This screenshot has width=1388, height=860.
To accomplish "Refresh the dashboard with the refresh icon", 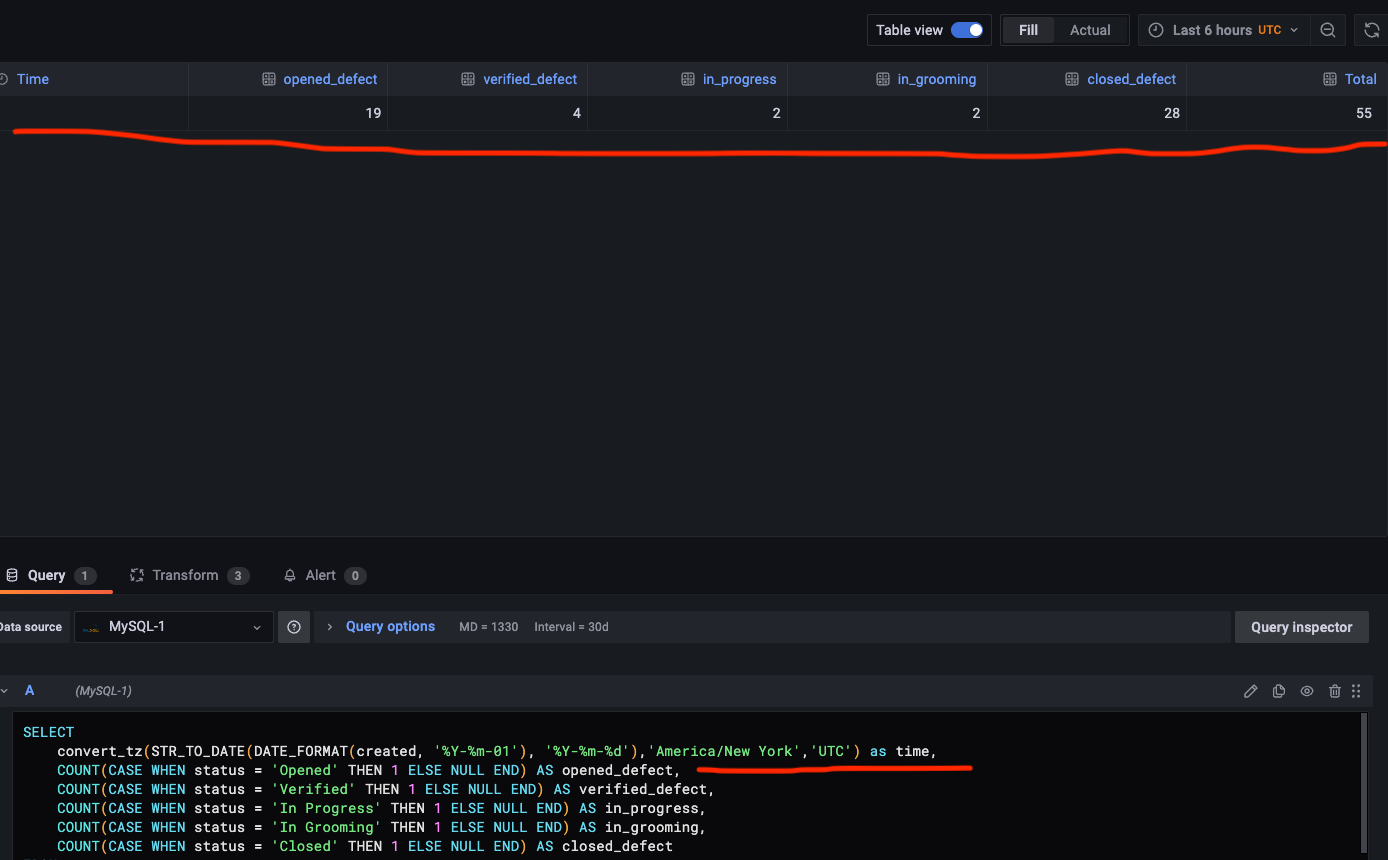I will [1372, 30].
